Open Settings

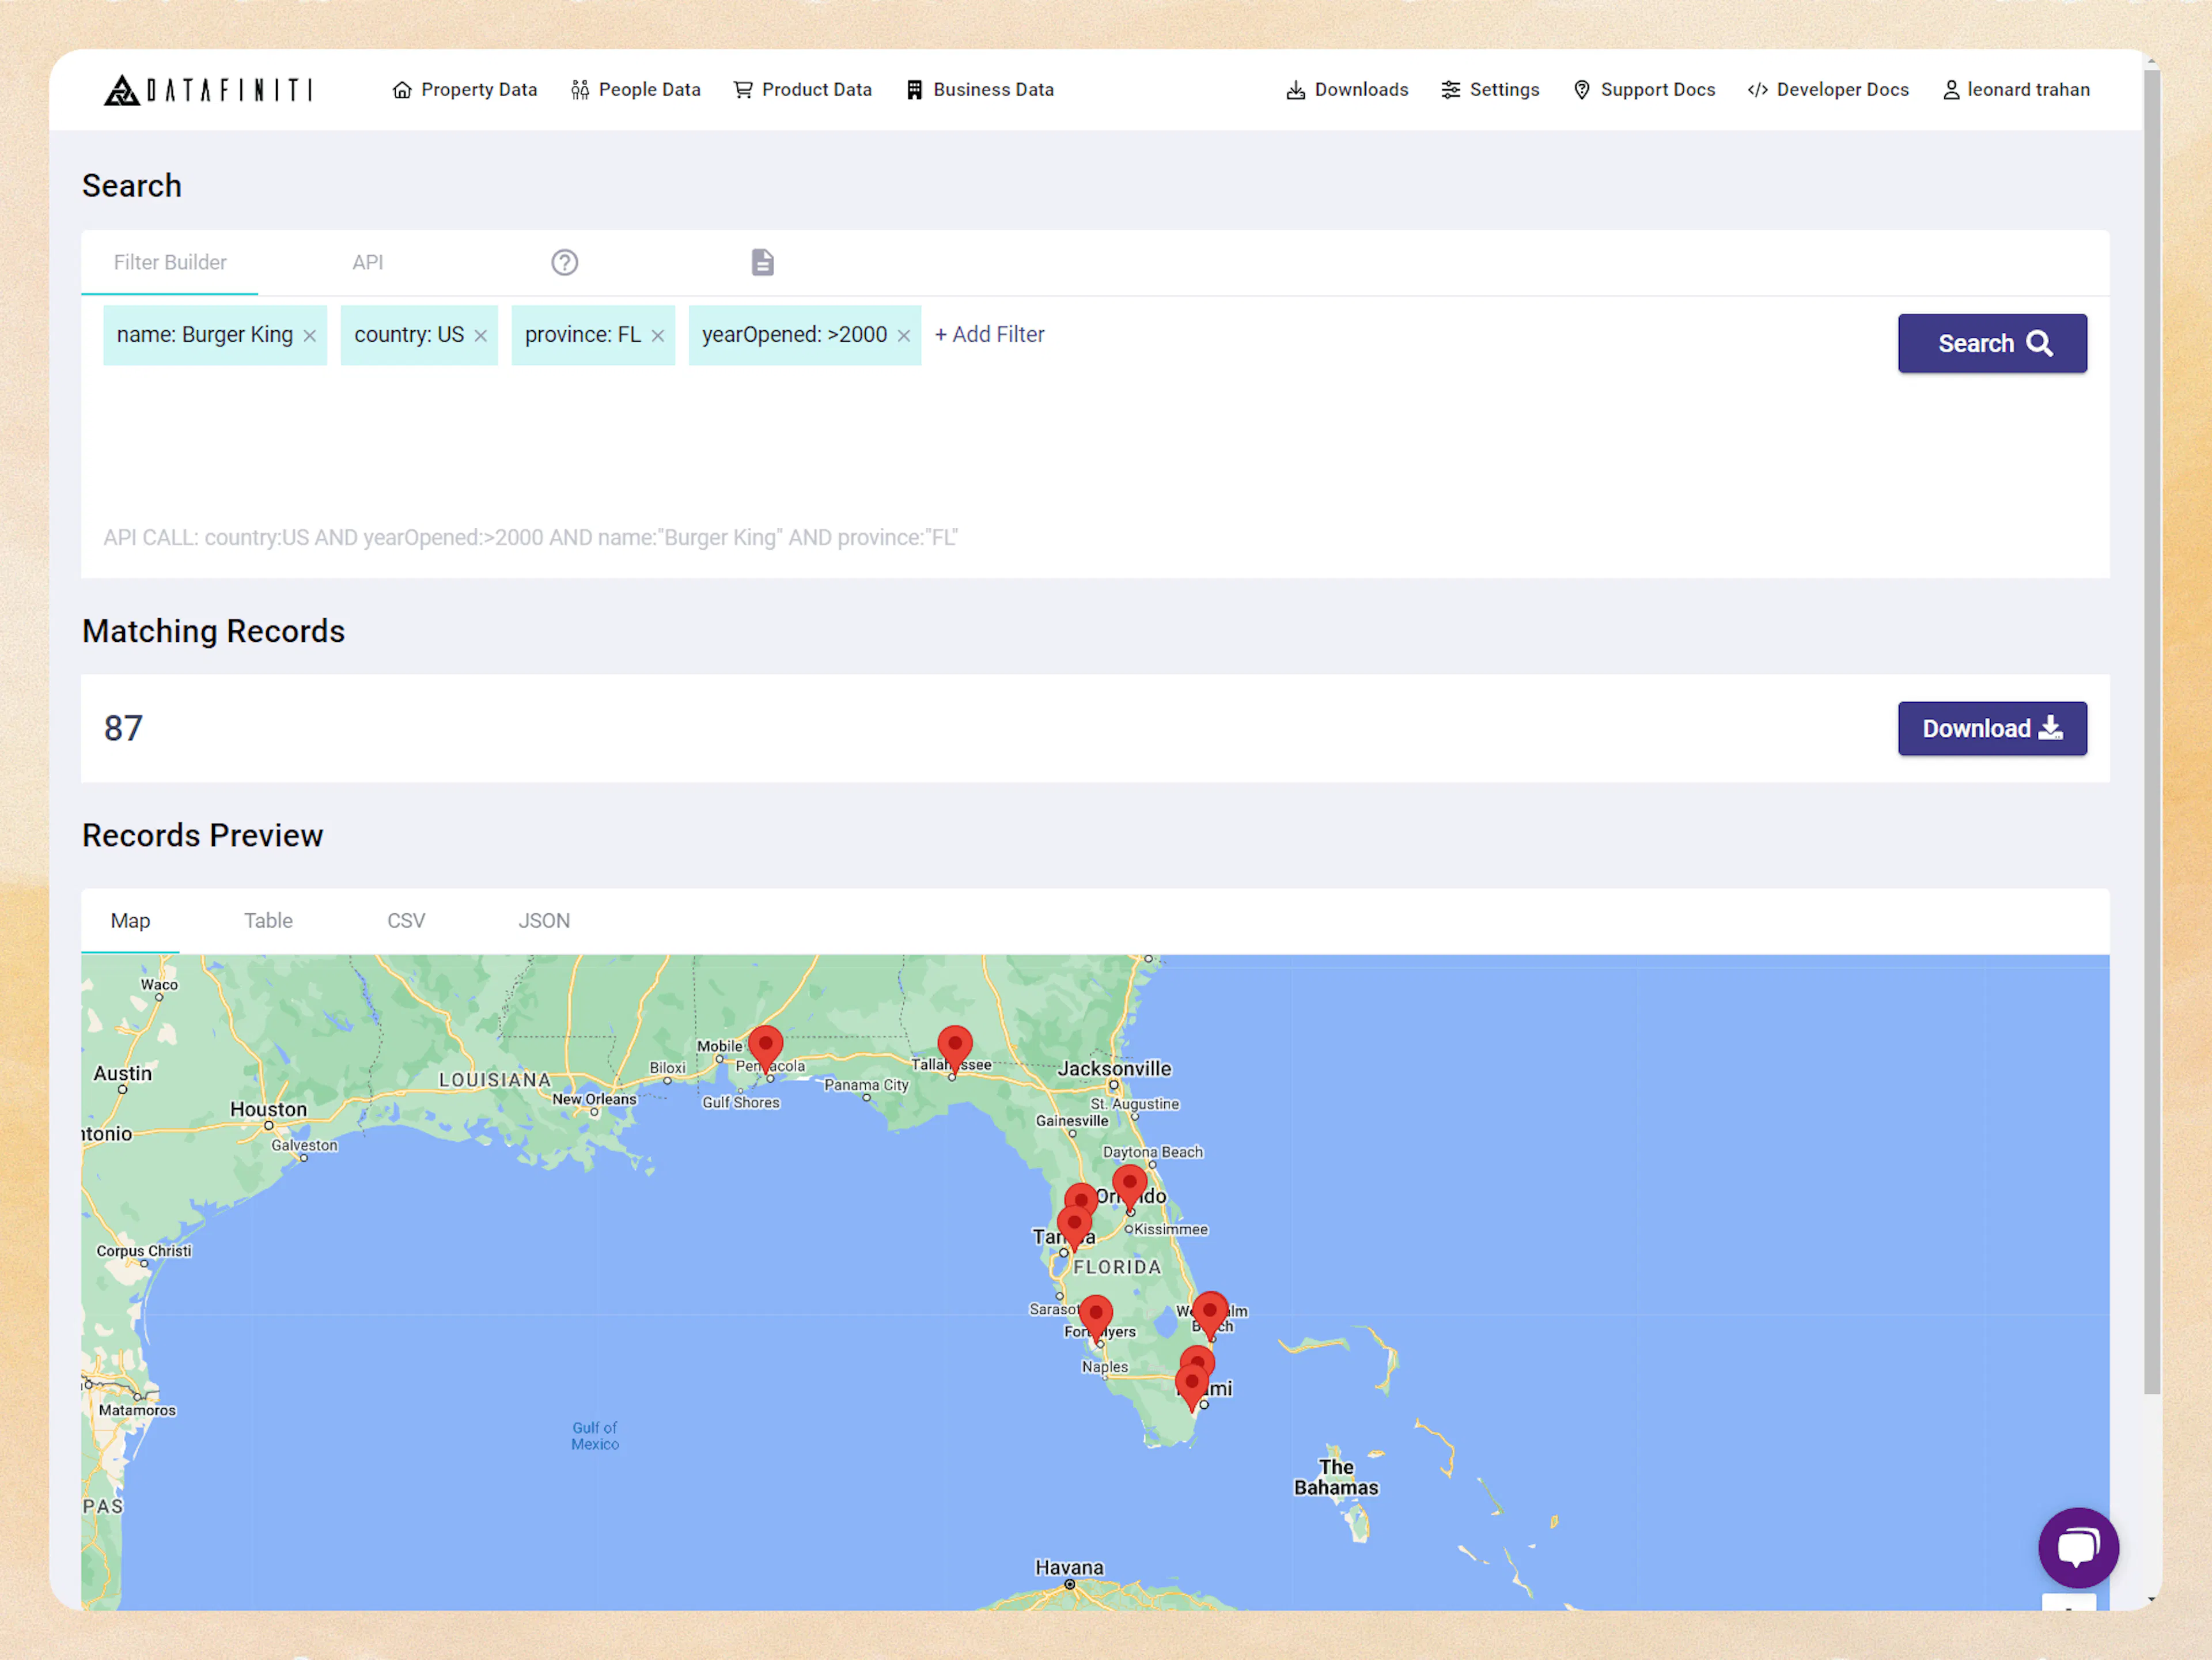(1490, 90)
